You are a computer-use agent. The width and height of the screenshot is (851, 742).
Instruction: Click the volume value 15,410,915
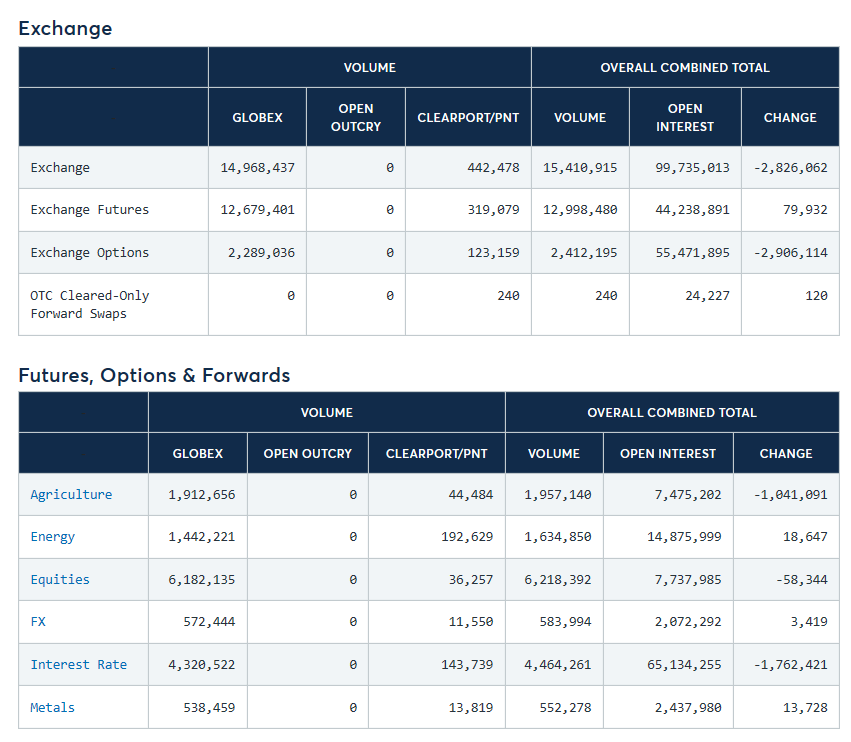[580, 168]
